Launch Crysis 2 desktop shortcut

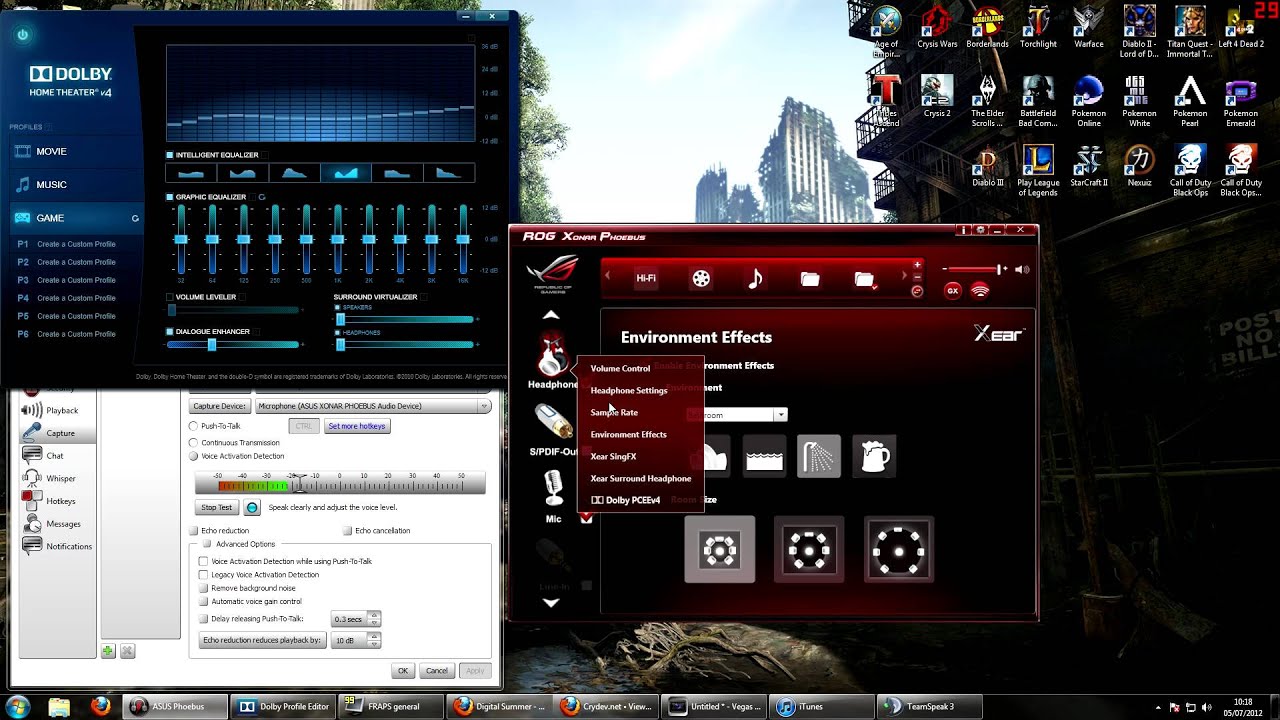click(937, 98)
